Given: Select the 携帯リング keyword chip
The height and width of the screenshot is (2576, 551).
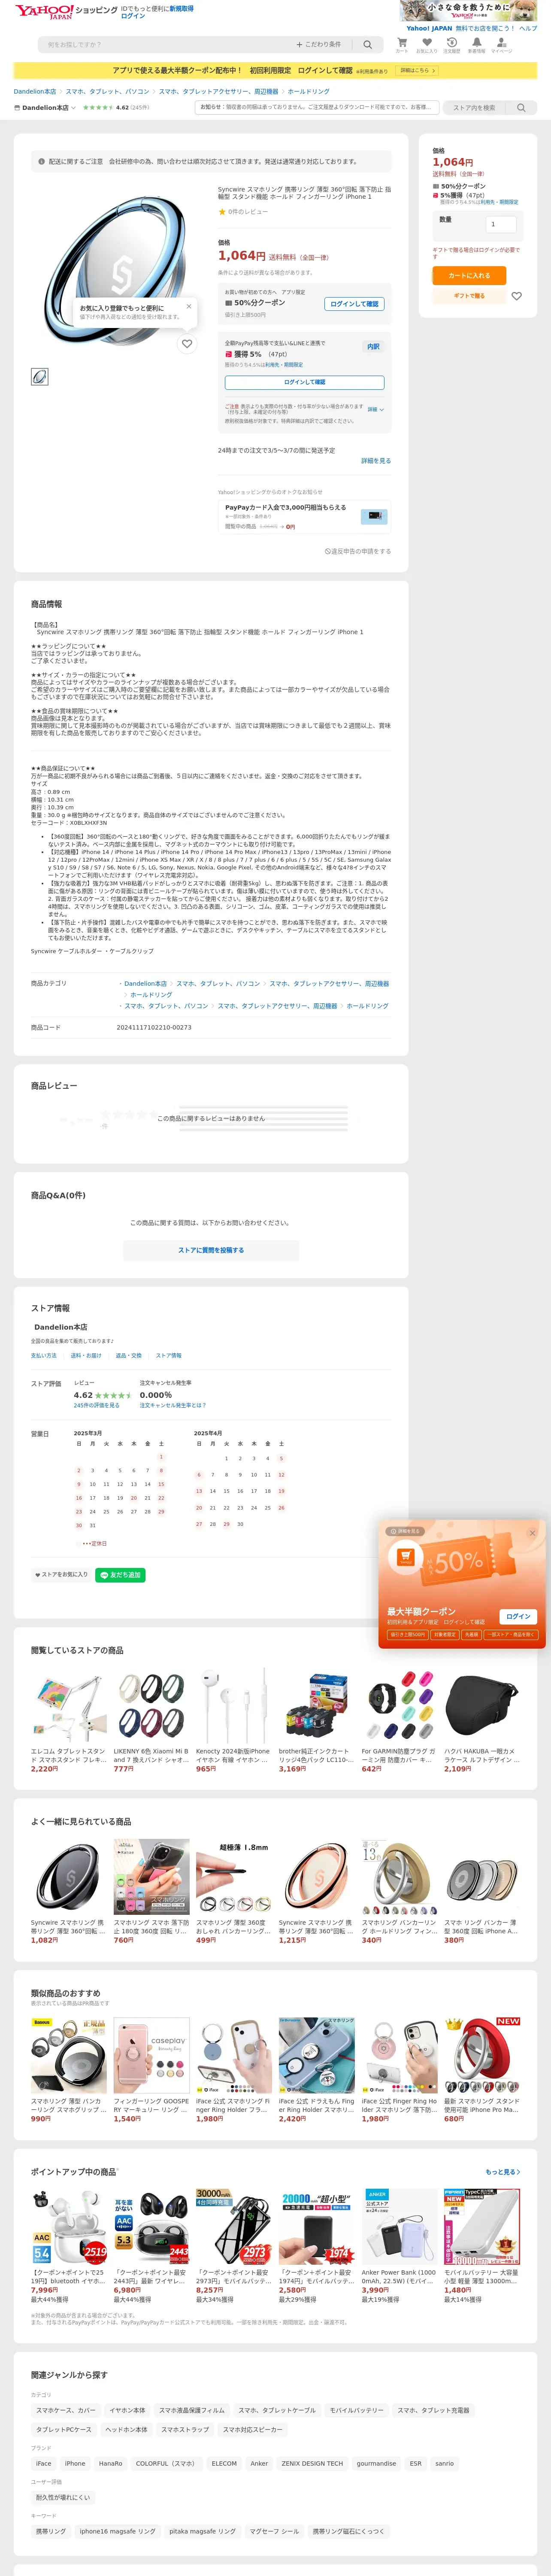Looking at the screenshot, I should click(51, 2532).
